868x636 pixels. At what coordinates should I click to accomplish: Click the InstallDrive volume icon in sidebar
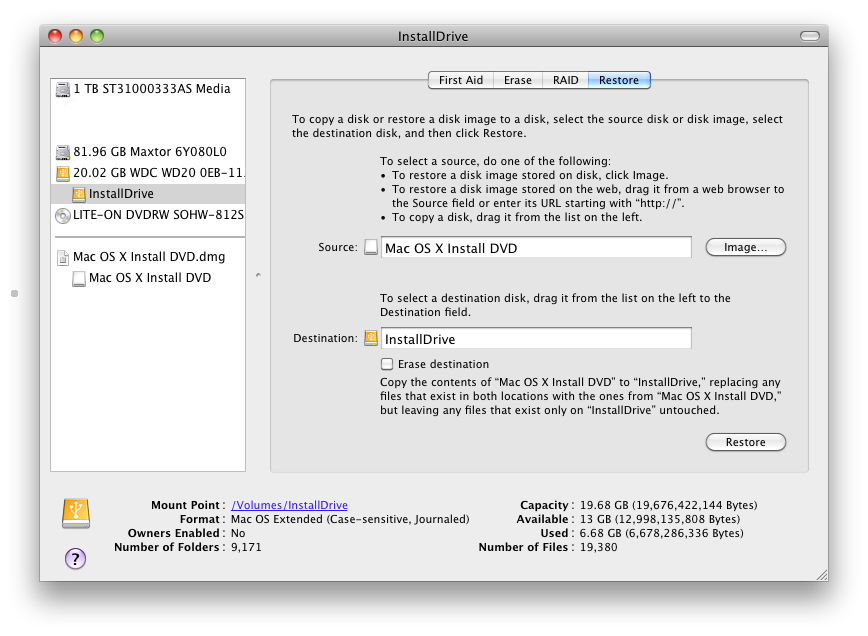coord(79,194)
